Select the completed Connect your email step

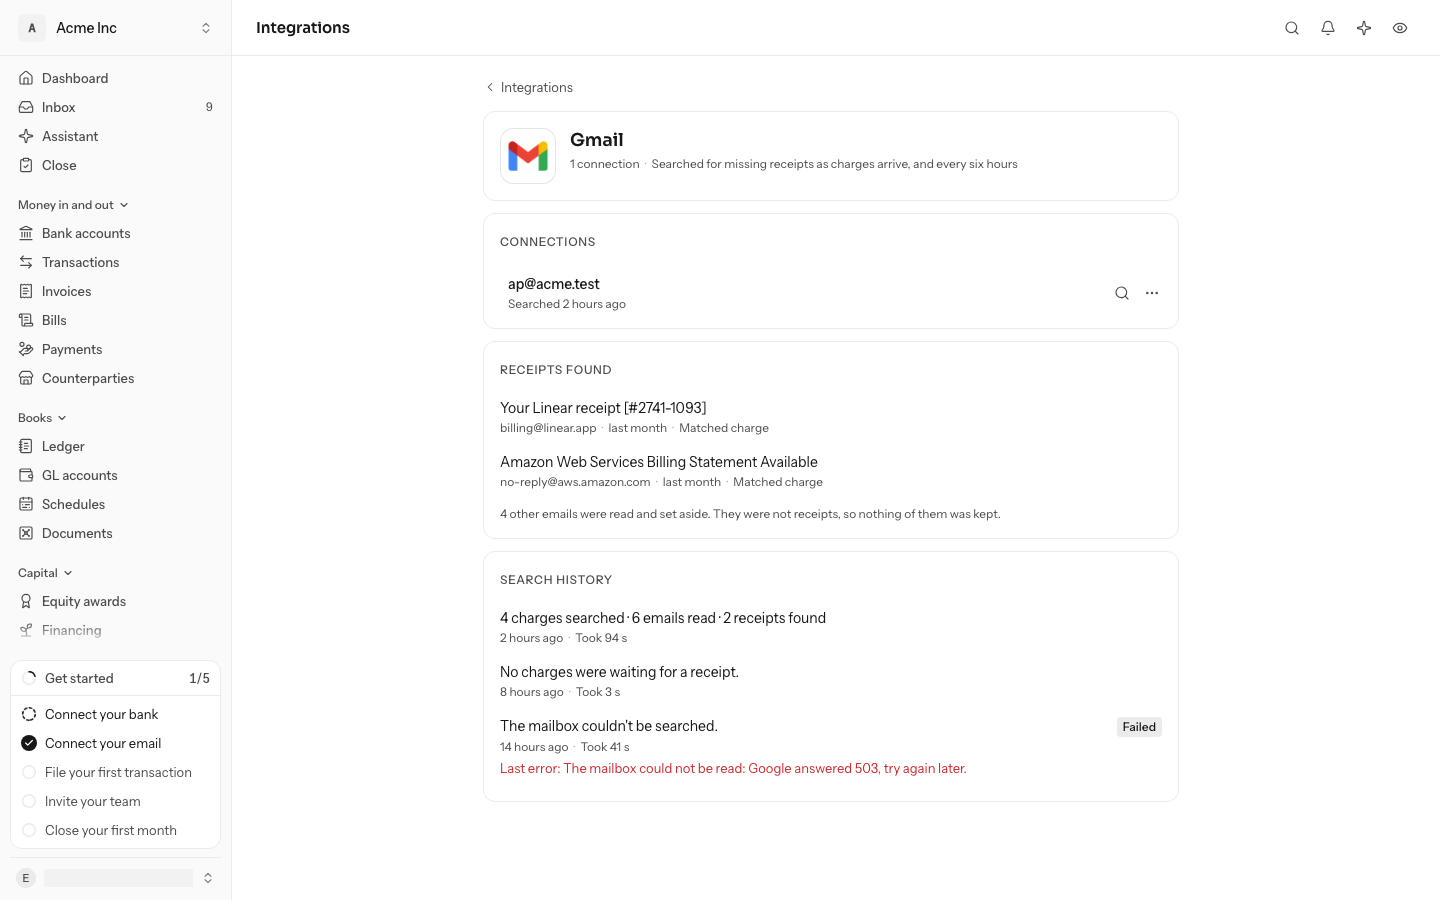(116, 743)
